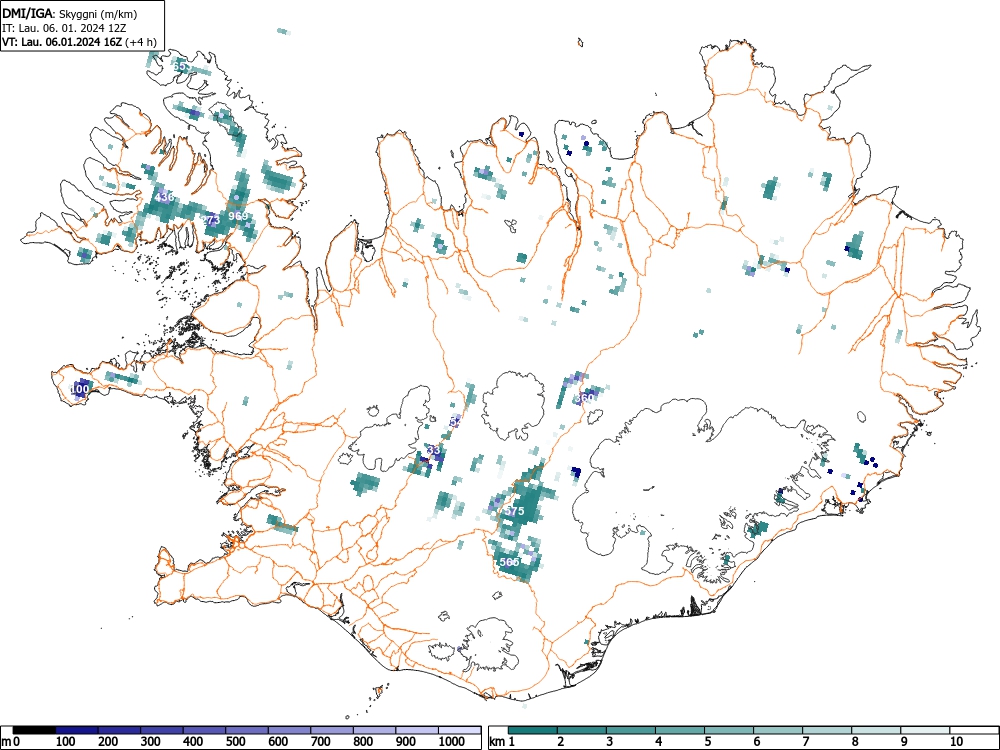The width and height of the screenshot is (1000, 750).
Task: Click the map value label '969'
Action: coord(238,216)
